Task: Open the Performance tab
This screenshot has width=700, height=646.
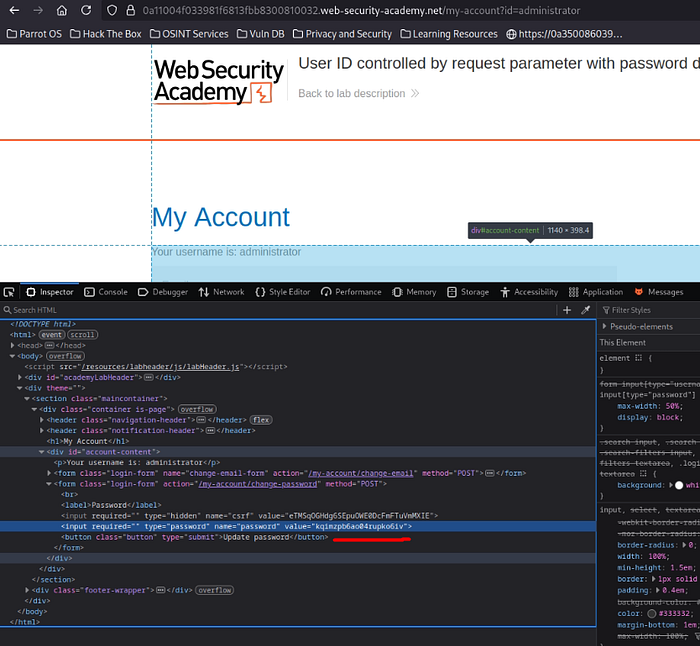Action: (x=351, y=292)
